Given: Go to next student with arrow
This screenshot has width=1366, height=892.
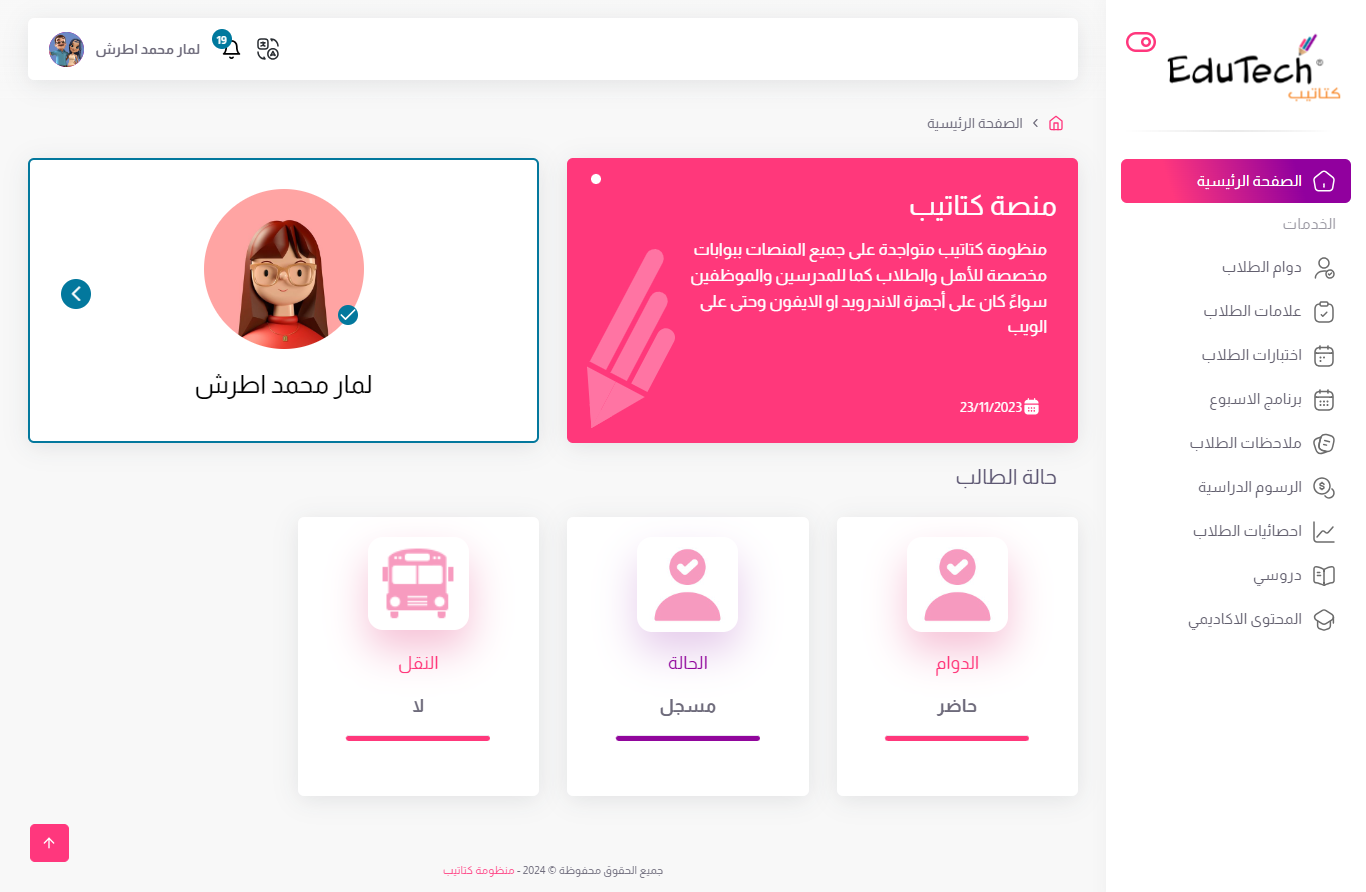Looking at the screenshot, I should (76, 294).
